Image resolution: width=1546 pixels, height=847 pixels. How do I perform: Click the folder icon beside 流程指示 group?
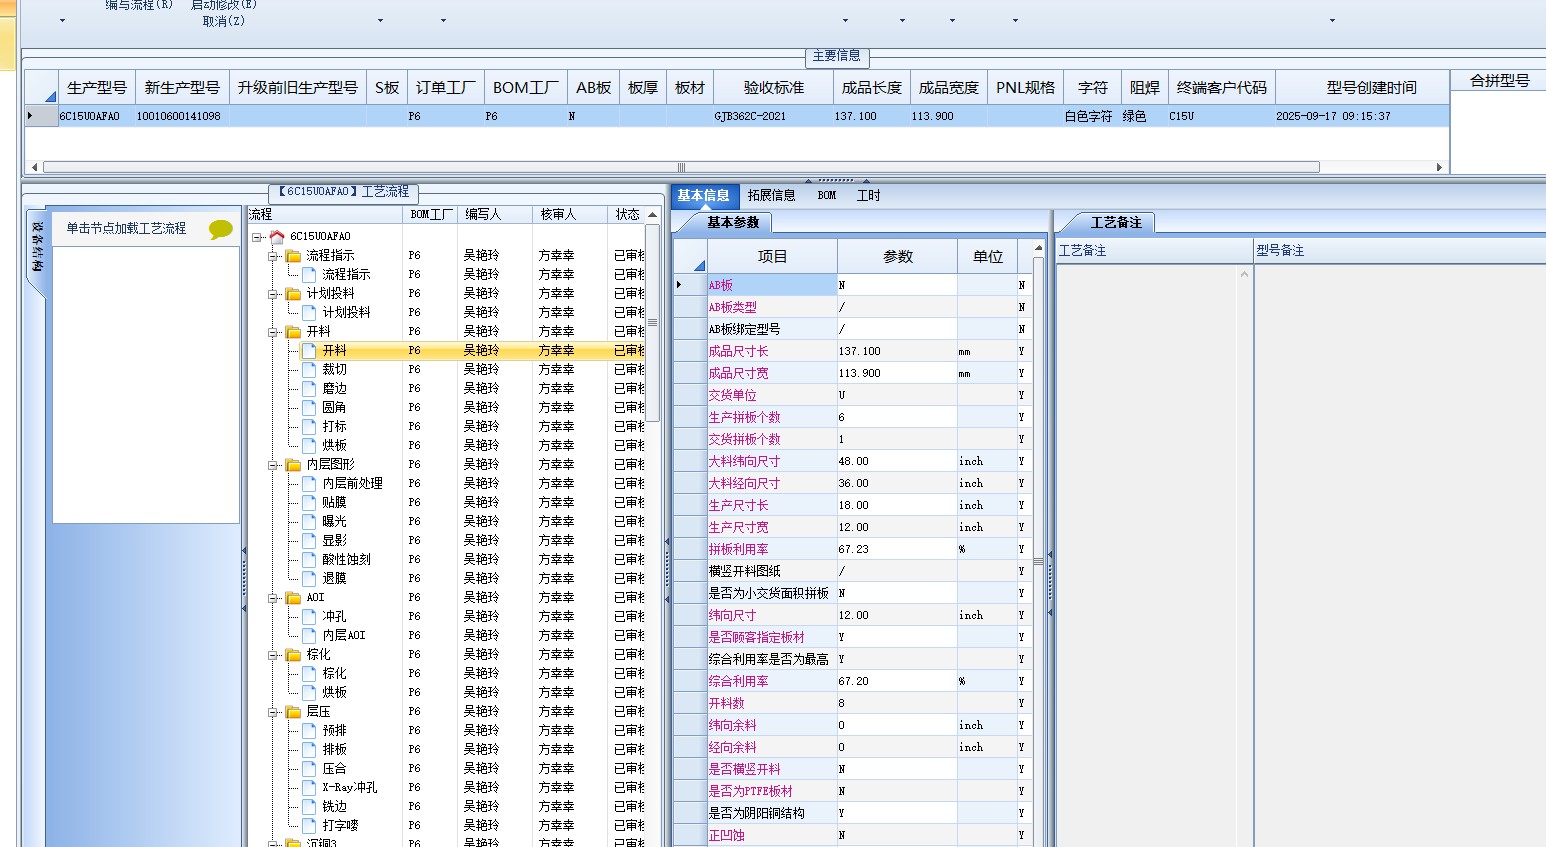tap(293, 256)
